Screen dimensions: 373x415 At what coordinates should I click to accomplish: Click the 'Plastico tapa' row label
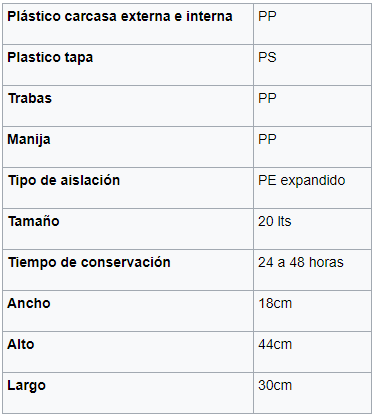(50, 58)
